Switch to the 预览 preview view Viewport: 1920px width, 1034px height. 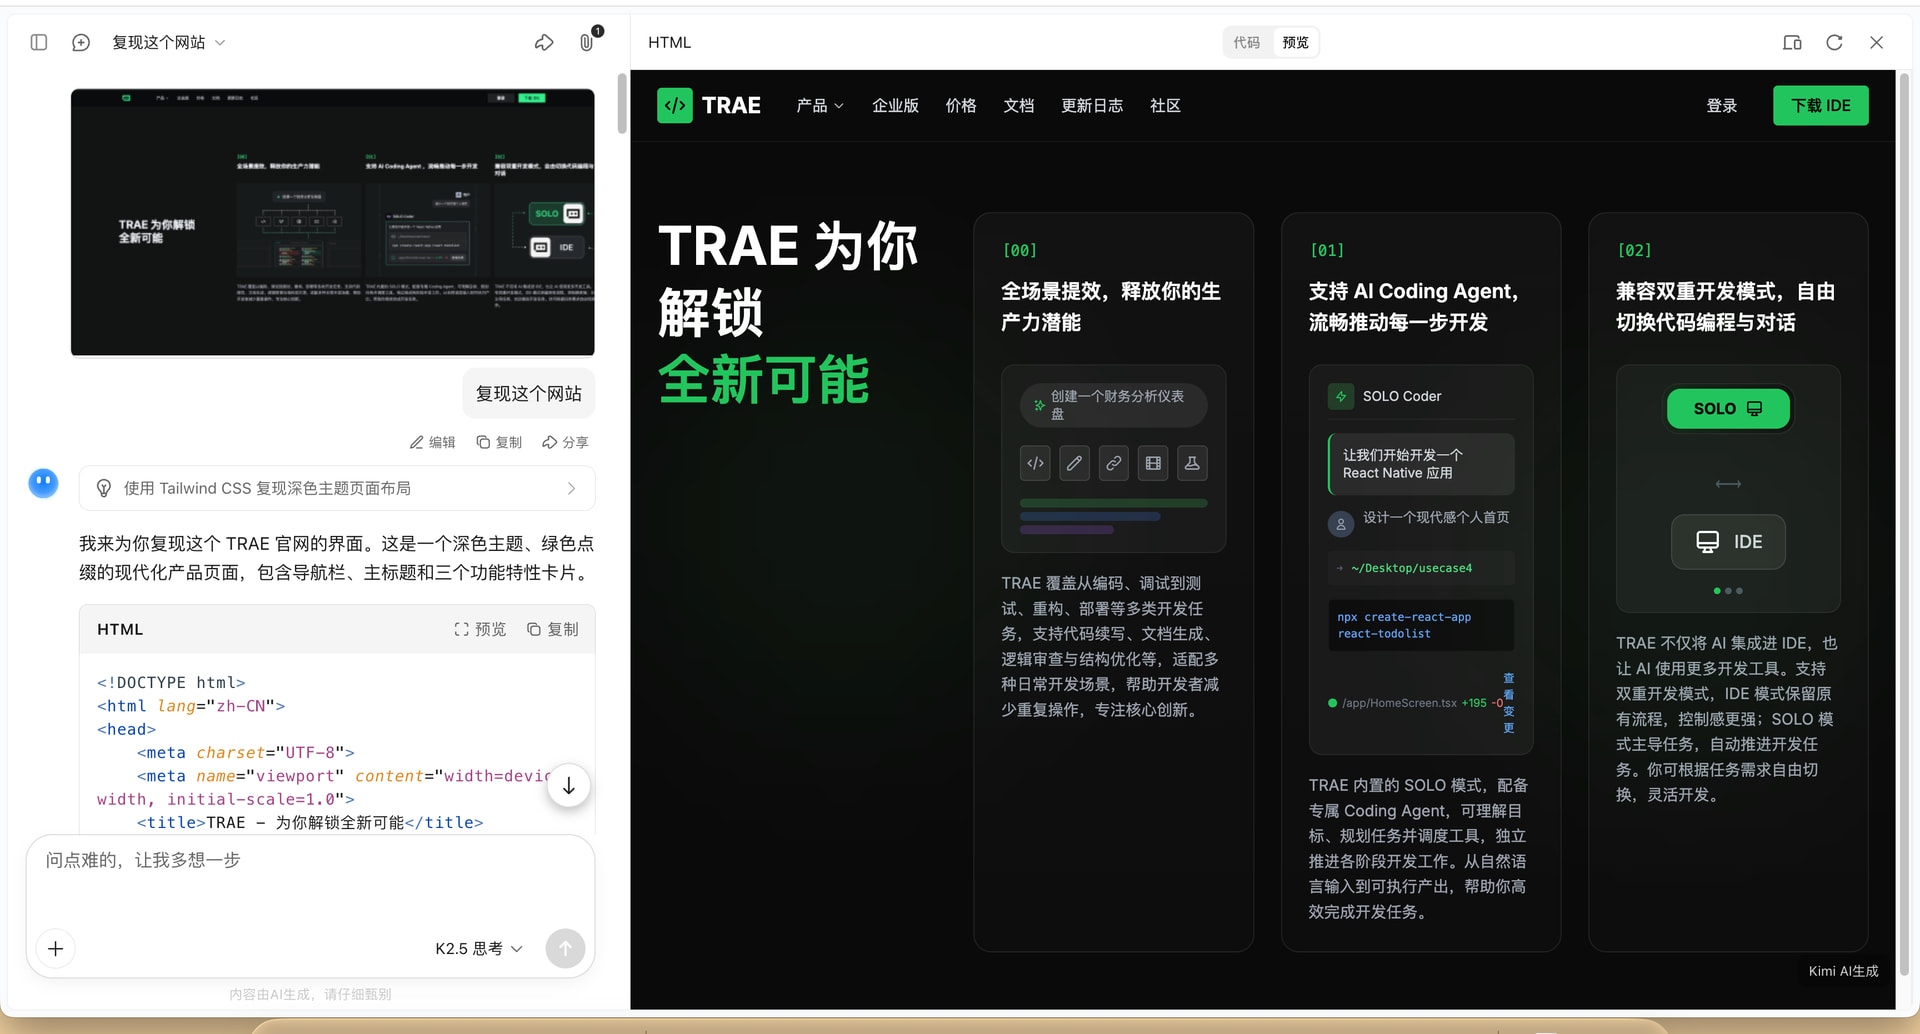click(1295, 42)
